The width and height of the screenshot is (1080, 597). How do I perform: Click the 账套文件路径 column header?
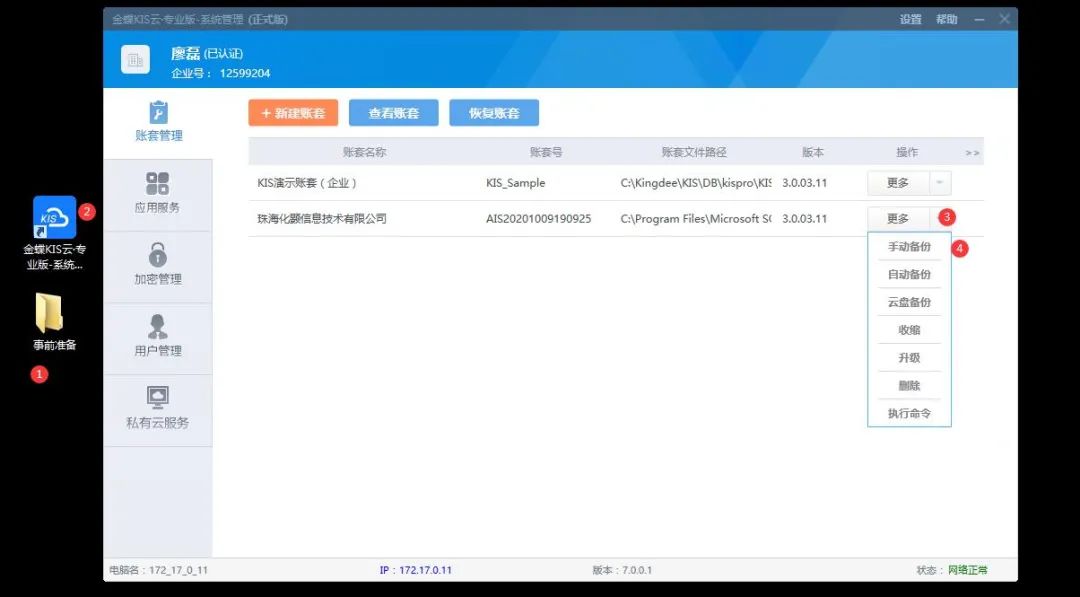pyautogui.click(x=694, y=152)
